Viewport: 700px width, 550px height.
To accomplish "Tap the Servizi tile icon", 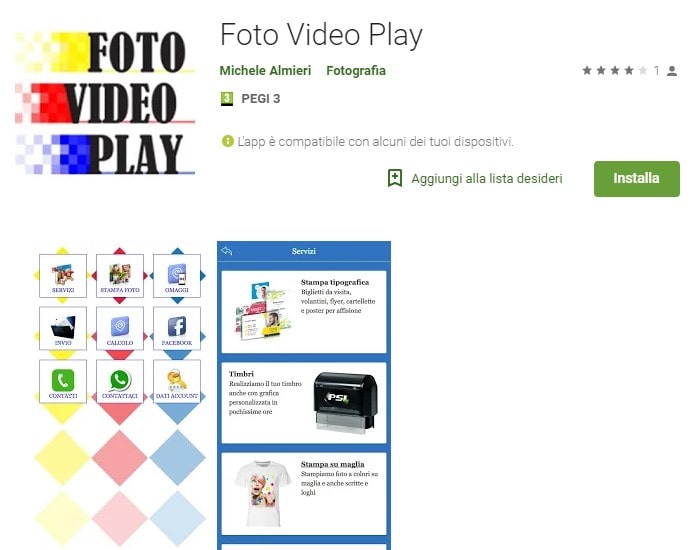I will pos(63,274).
